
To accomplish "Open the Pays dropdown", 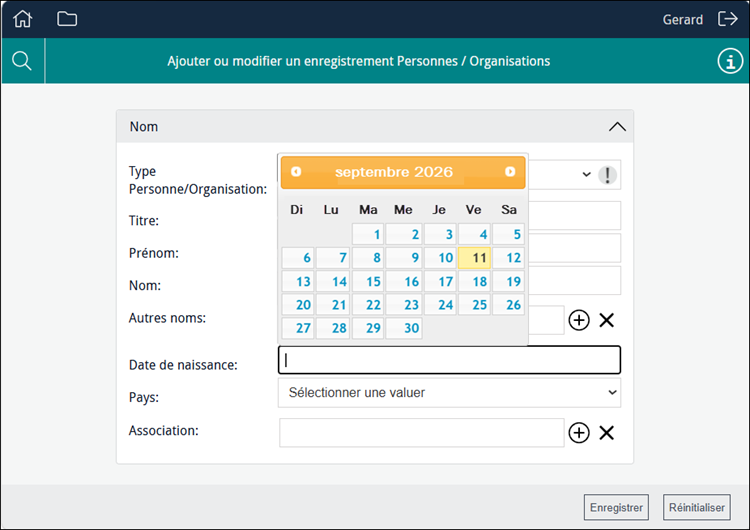I will coord(449,393).
